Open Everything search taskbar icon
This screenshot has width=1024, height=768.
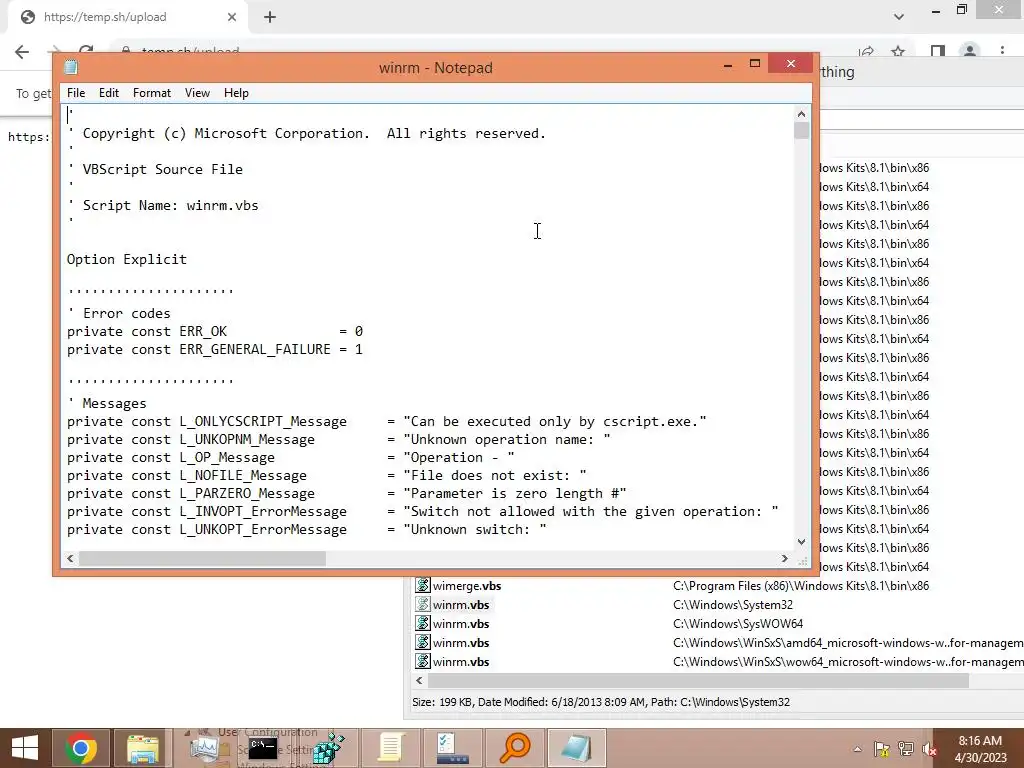[x=515, y=748]
